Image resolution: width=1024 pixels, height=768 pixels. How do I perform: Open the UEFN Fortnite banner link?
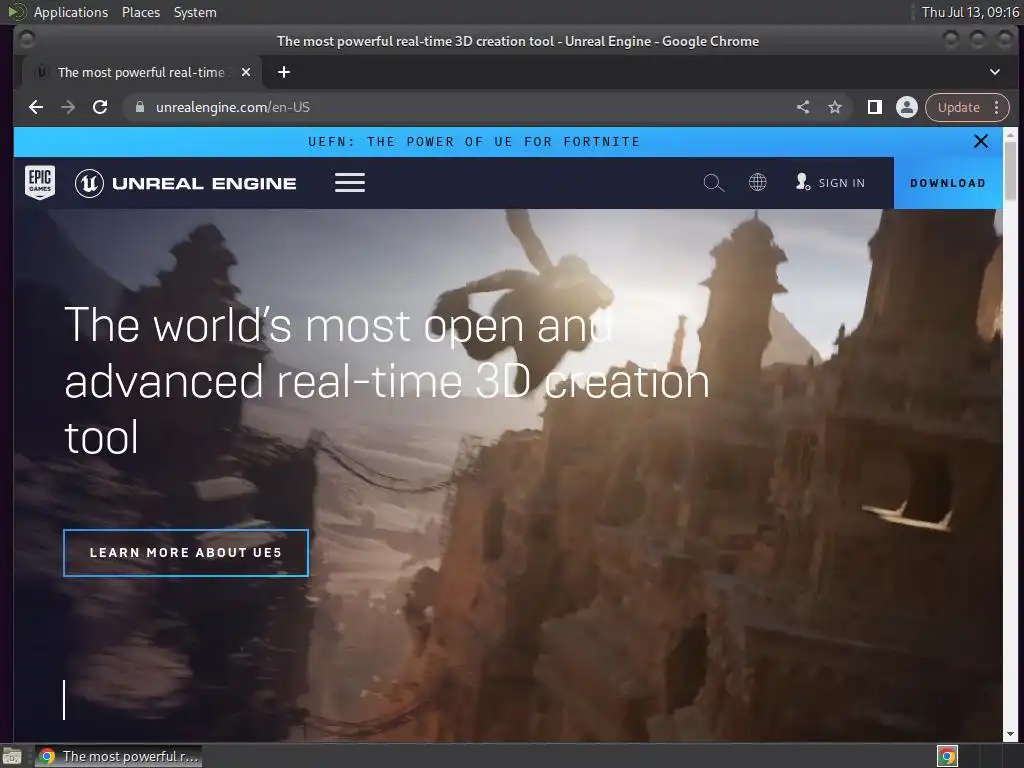pos(474,142)
